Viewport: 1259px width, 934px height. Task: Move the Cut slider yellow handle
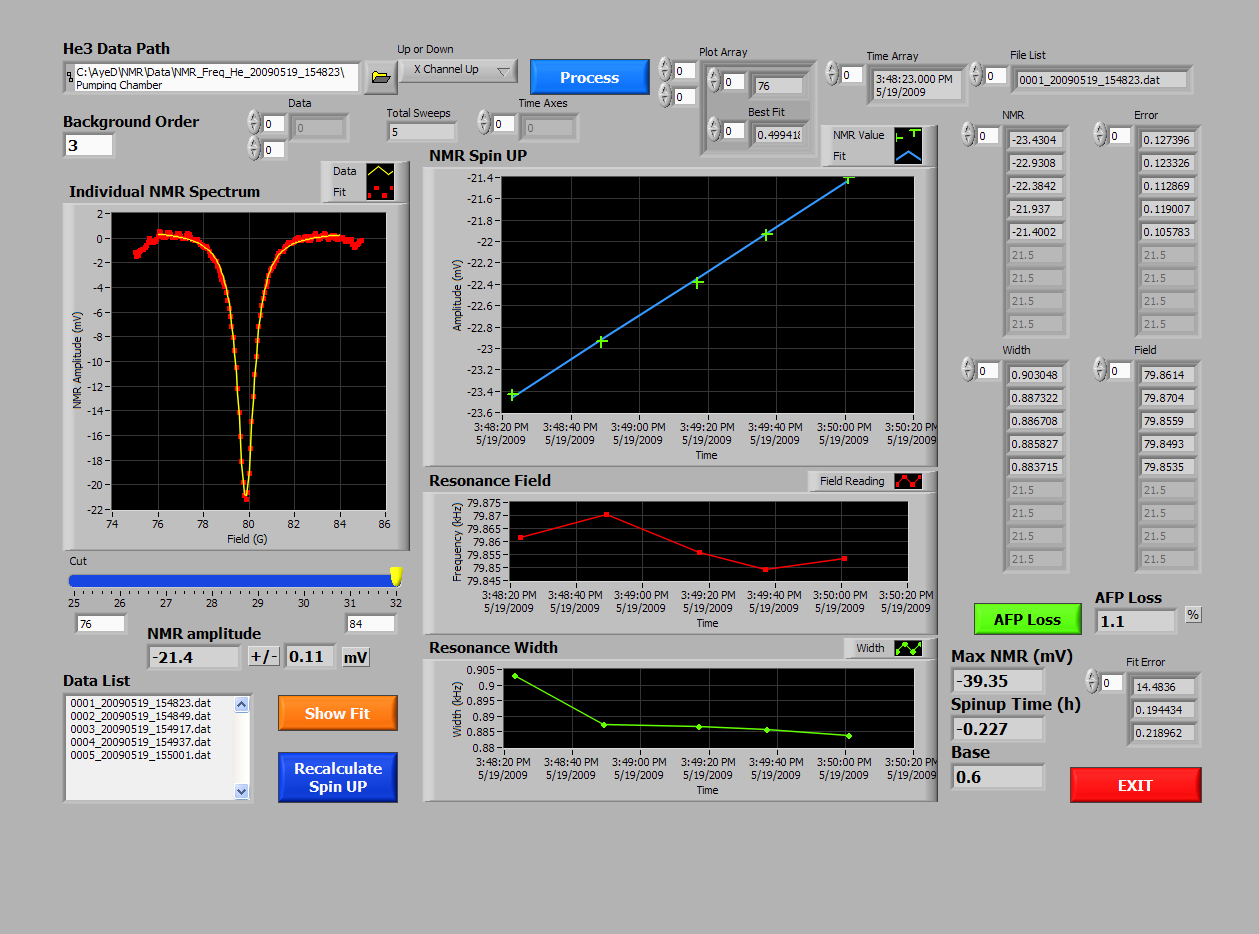click(396, 577)
